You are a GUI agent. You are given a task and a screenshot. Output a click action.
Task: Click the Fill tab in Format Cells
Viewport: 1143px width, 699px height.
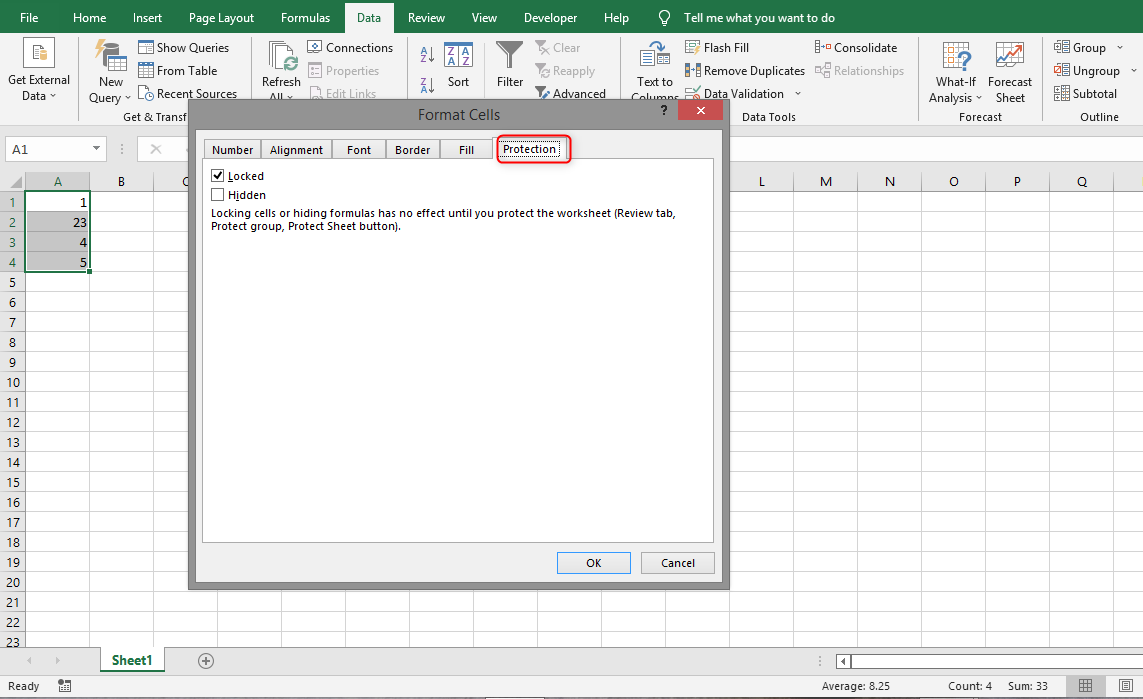[465, 148]
